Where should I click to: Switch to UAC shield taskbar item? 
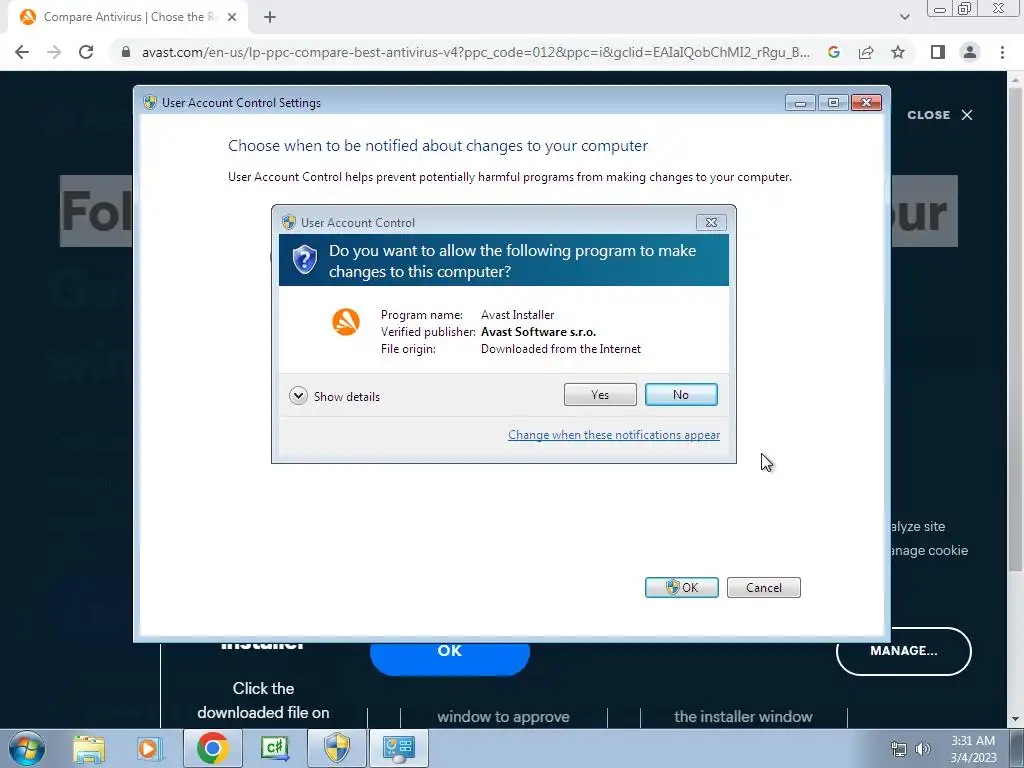tap(337, 748)
